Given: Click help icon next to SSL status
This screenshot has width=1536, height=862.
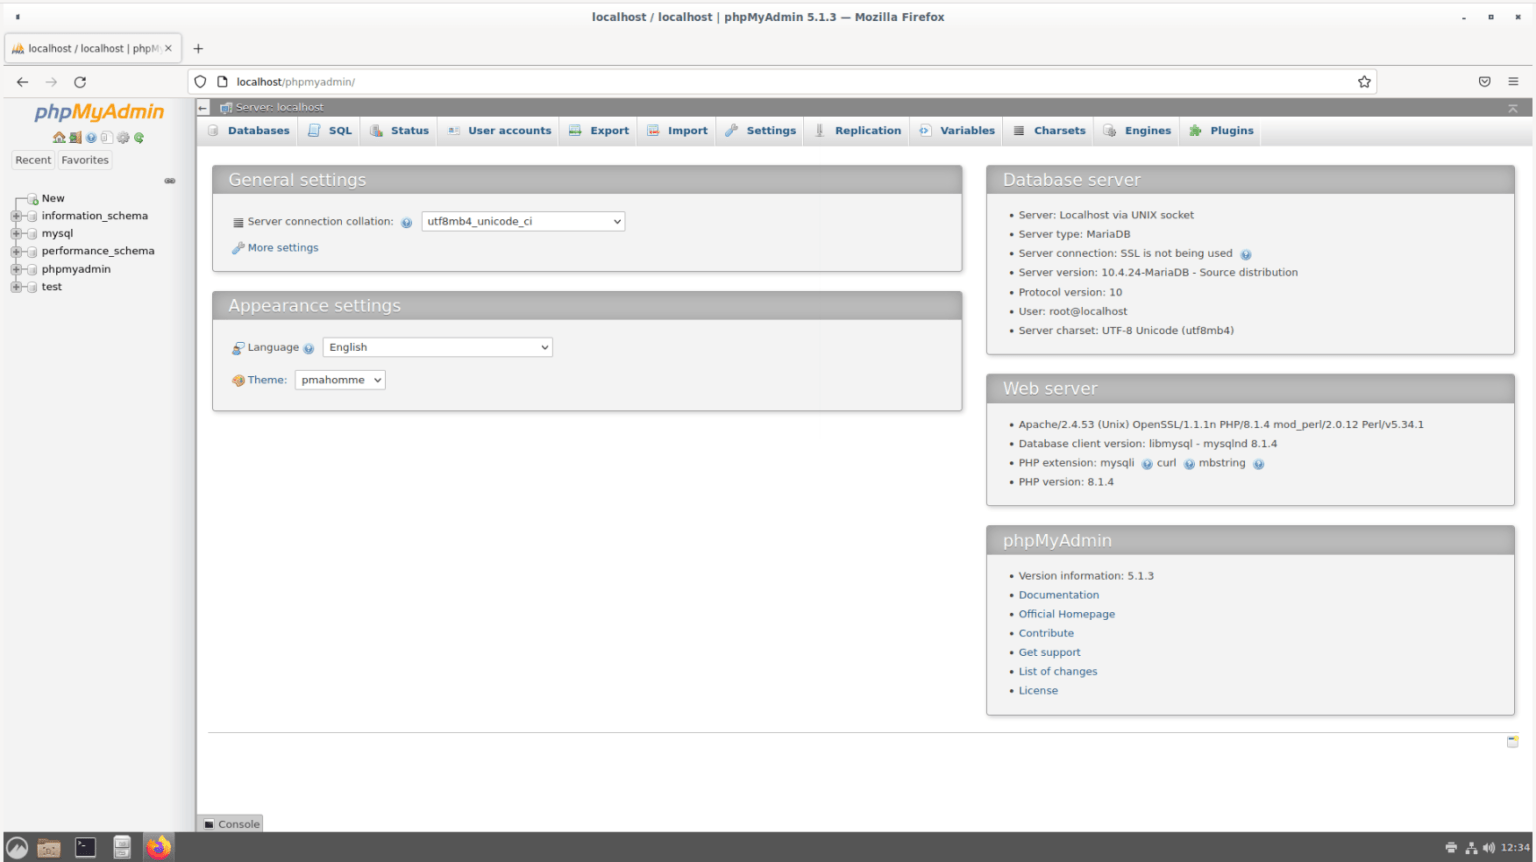Looking at the screenshot, I should click(1246, 255).
